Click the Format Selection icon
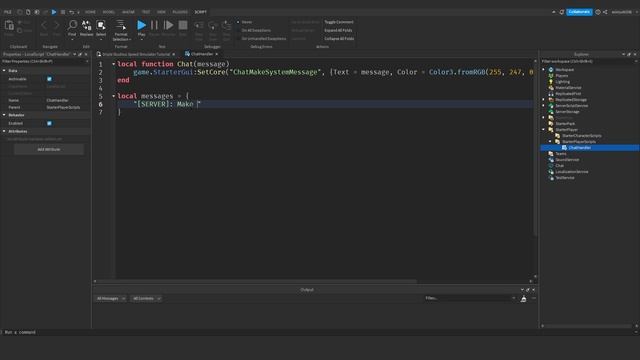 [x=121, y=25]
